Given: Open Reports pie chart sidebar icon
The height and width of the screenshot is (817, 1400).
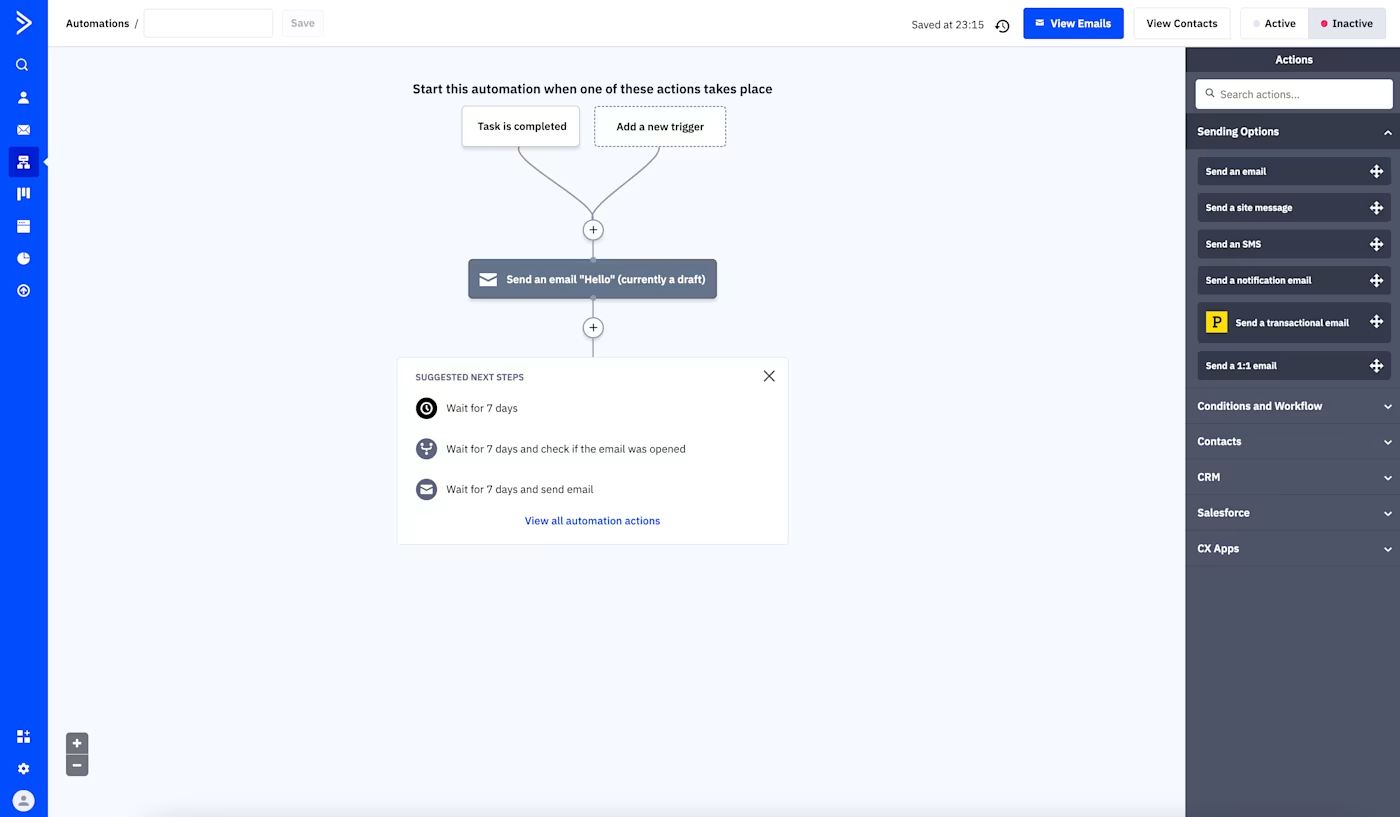Looking at the screenshot, I should click(x=23, y=258).
